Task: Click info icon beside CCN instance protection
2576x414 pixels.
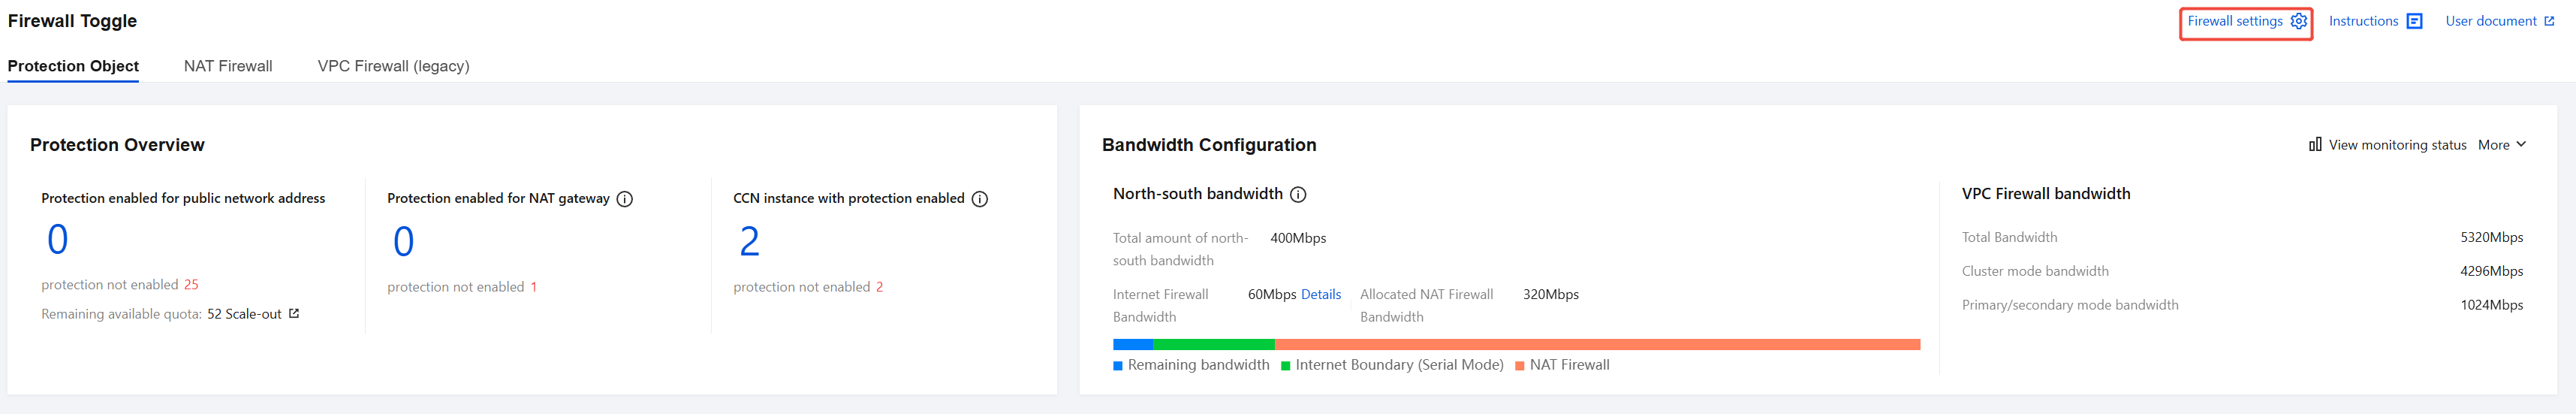Action: [980, 199]
